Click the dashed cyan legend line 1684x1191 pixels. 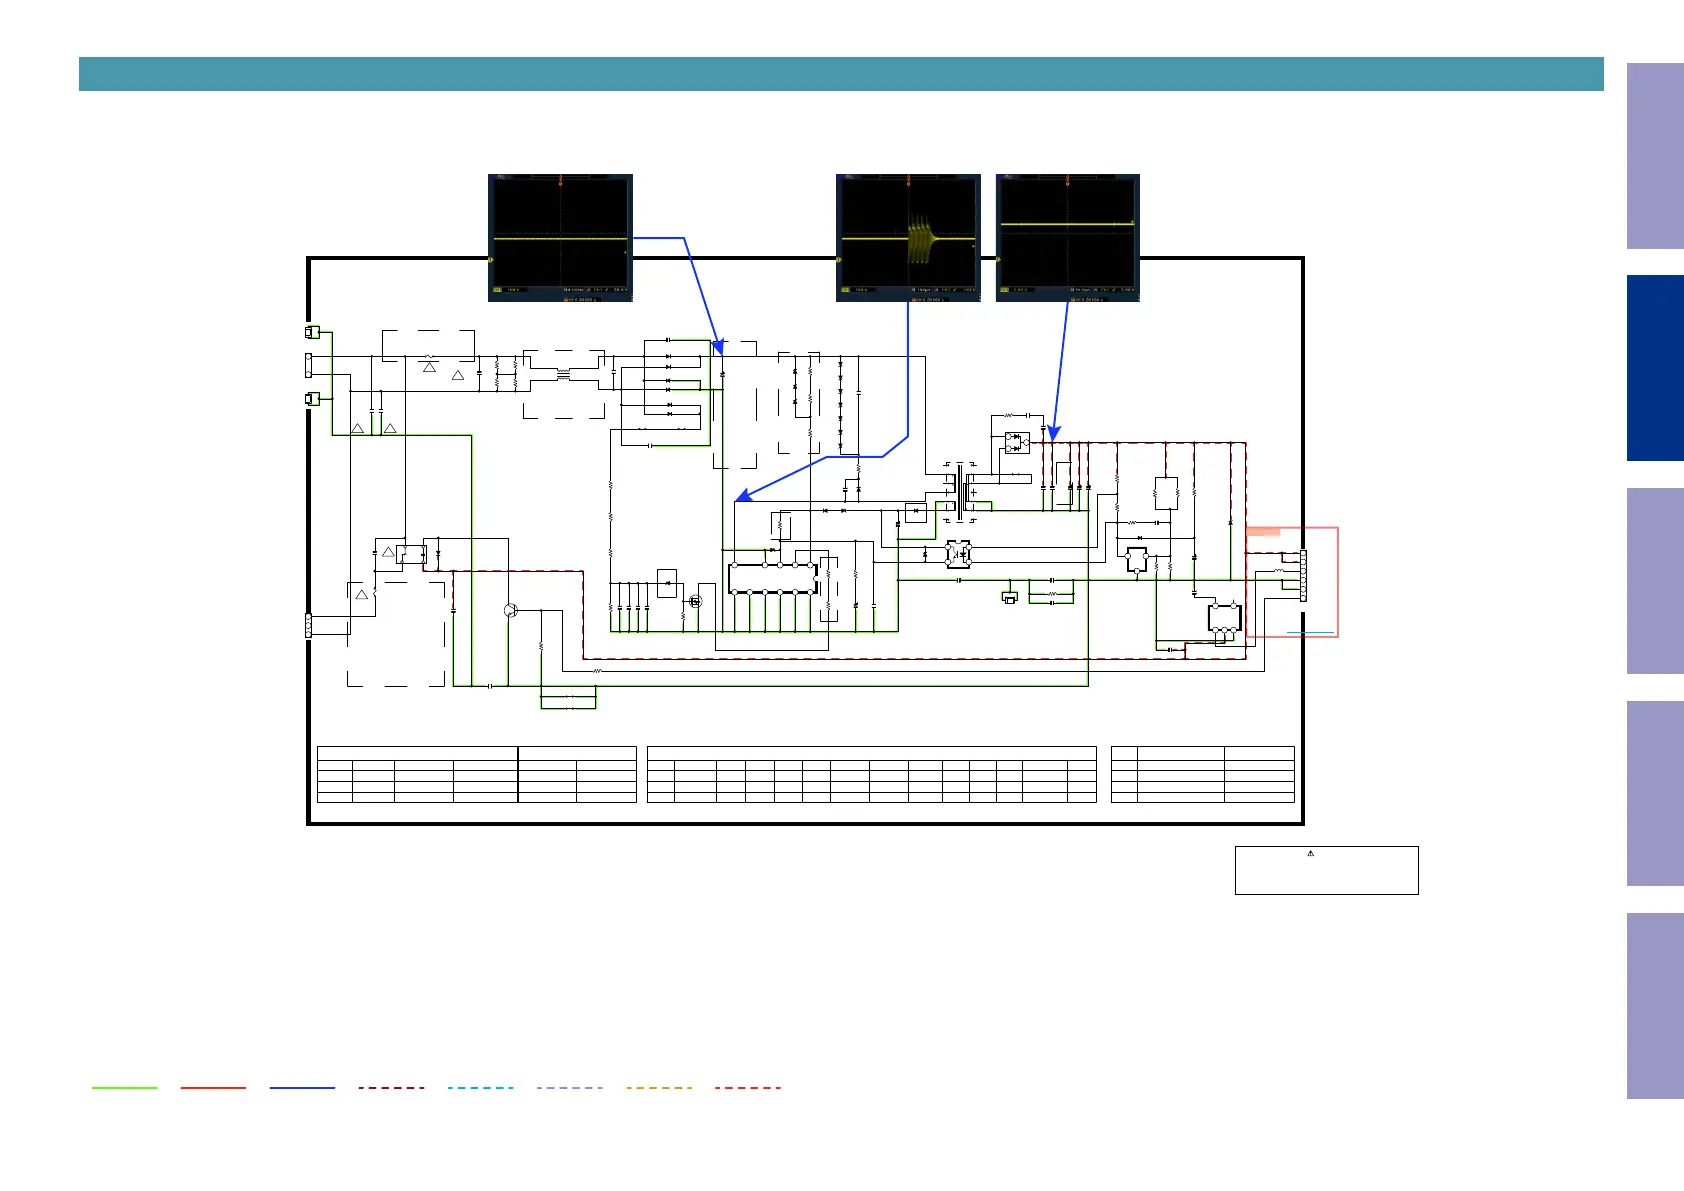pyautogui.click(x=481, y=1087)
